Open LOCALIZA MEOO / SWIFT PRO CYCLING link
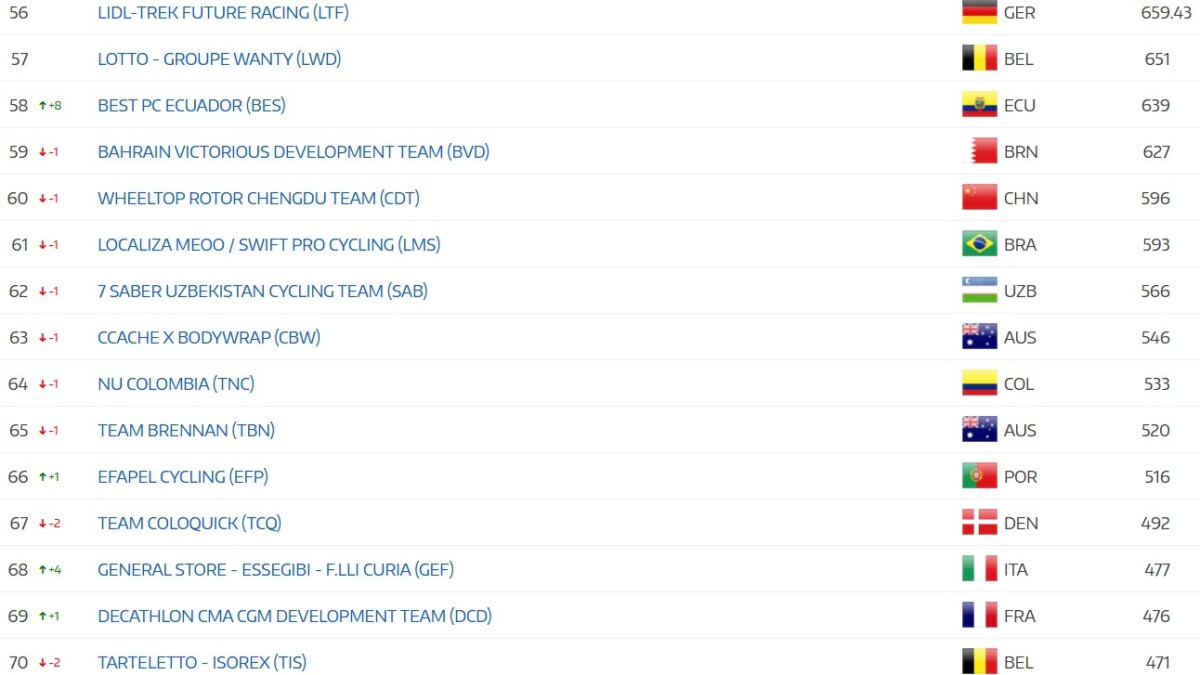The image size is (1200, 675). tap(269, 244)
